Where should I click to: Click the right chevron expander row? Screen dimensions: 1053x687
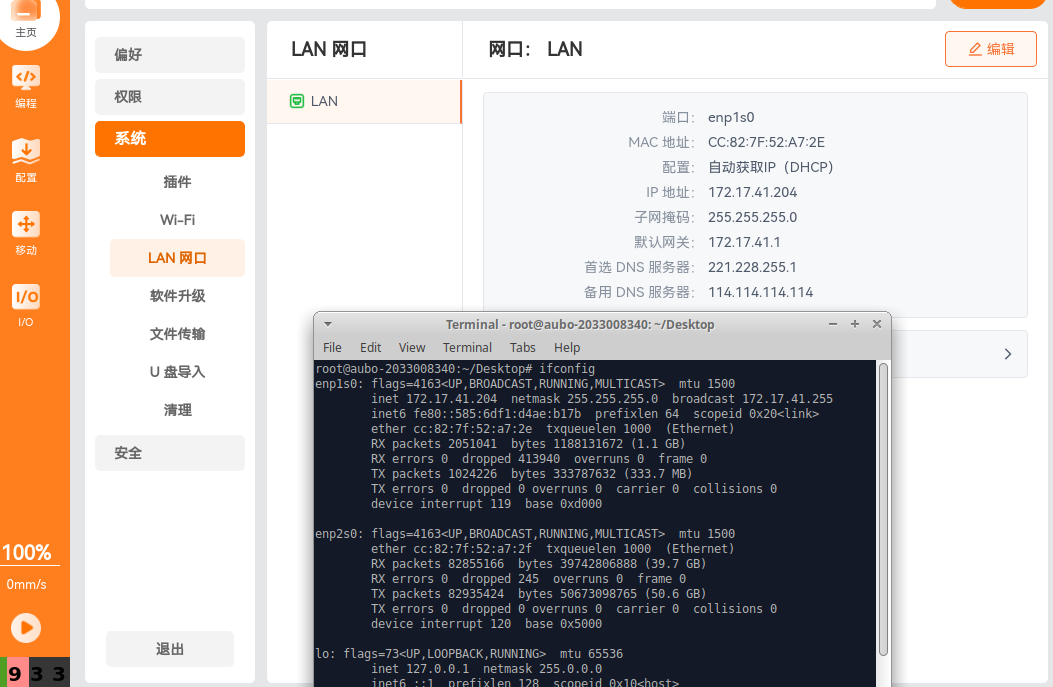click(1007, 354)
